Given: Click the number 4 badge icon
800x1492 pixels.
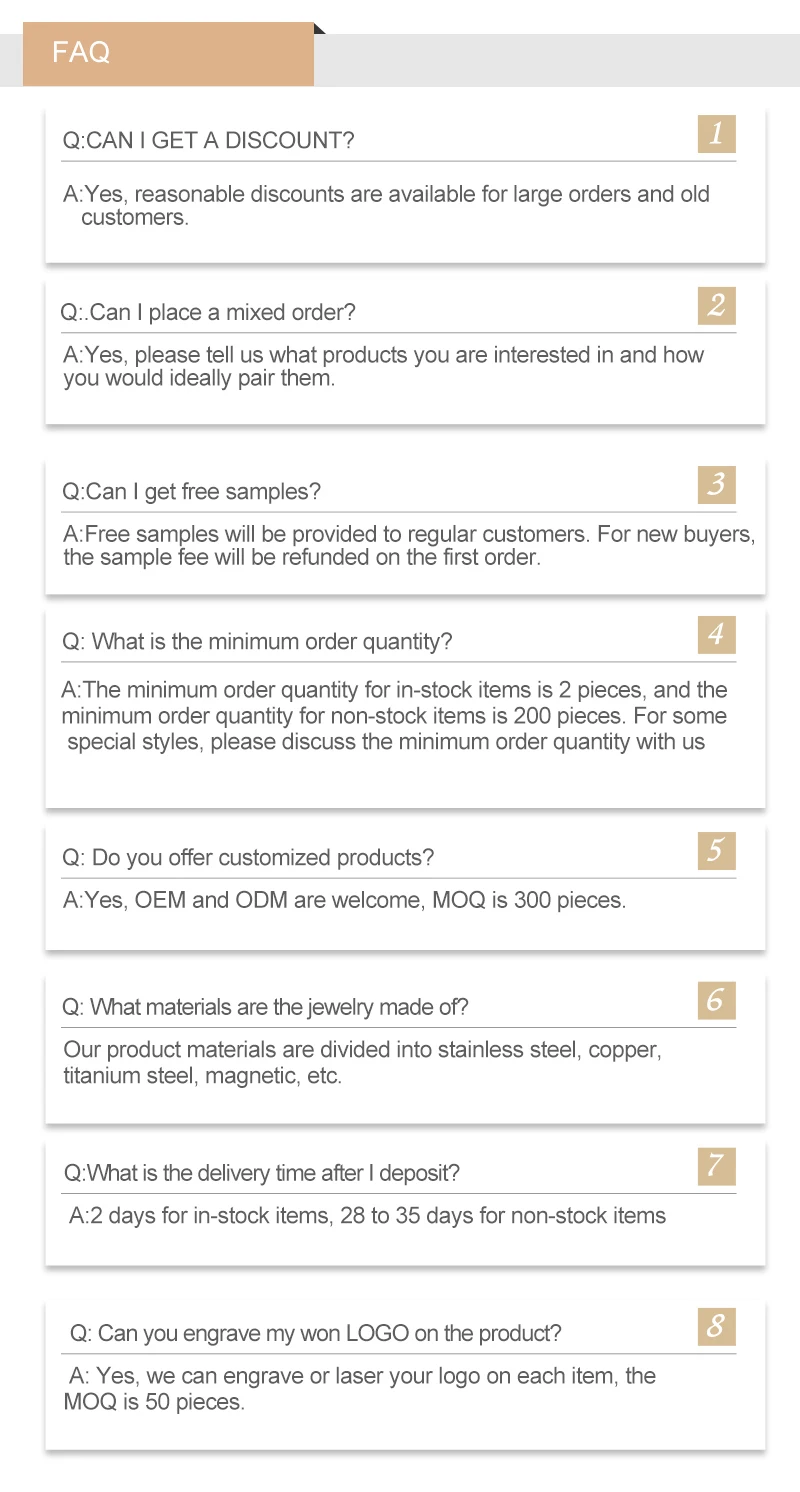Looking at the screenshot, I should click(x=716, y=634).
